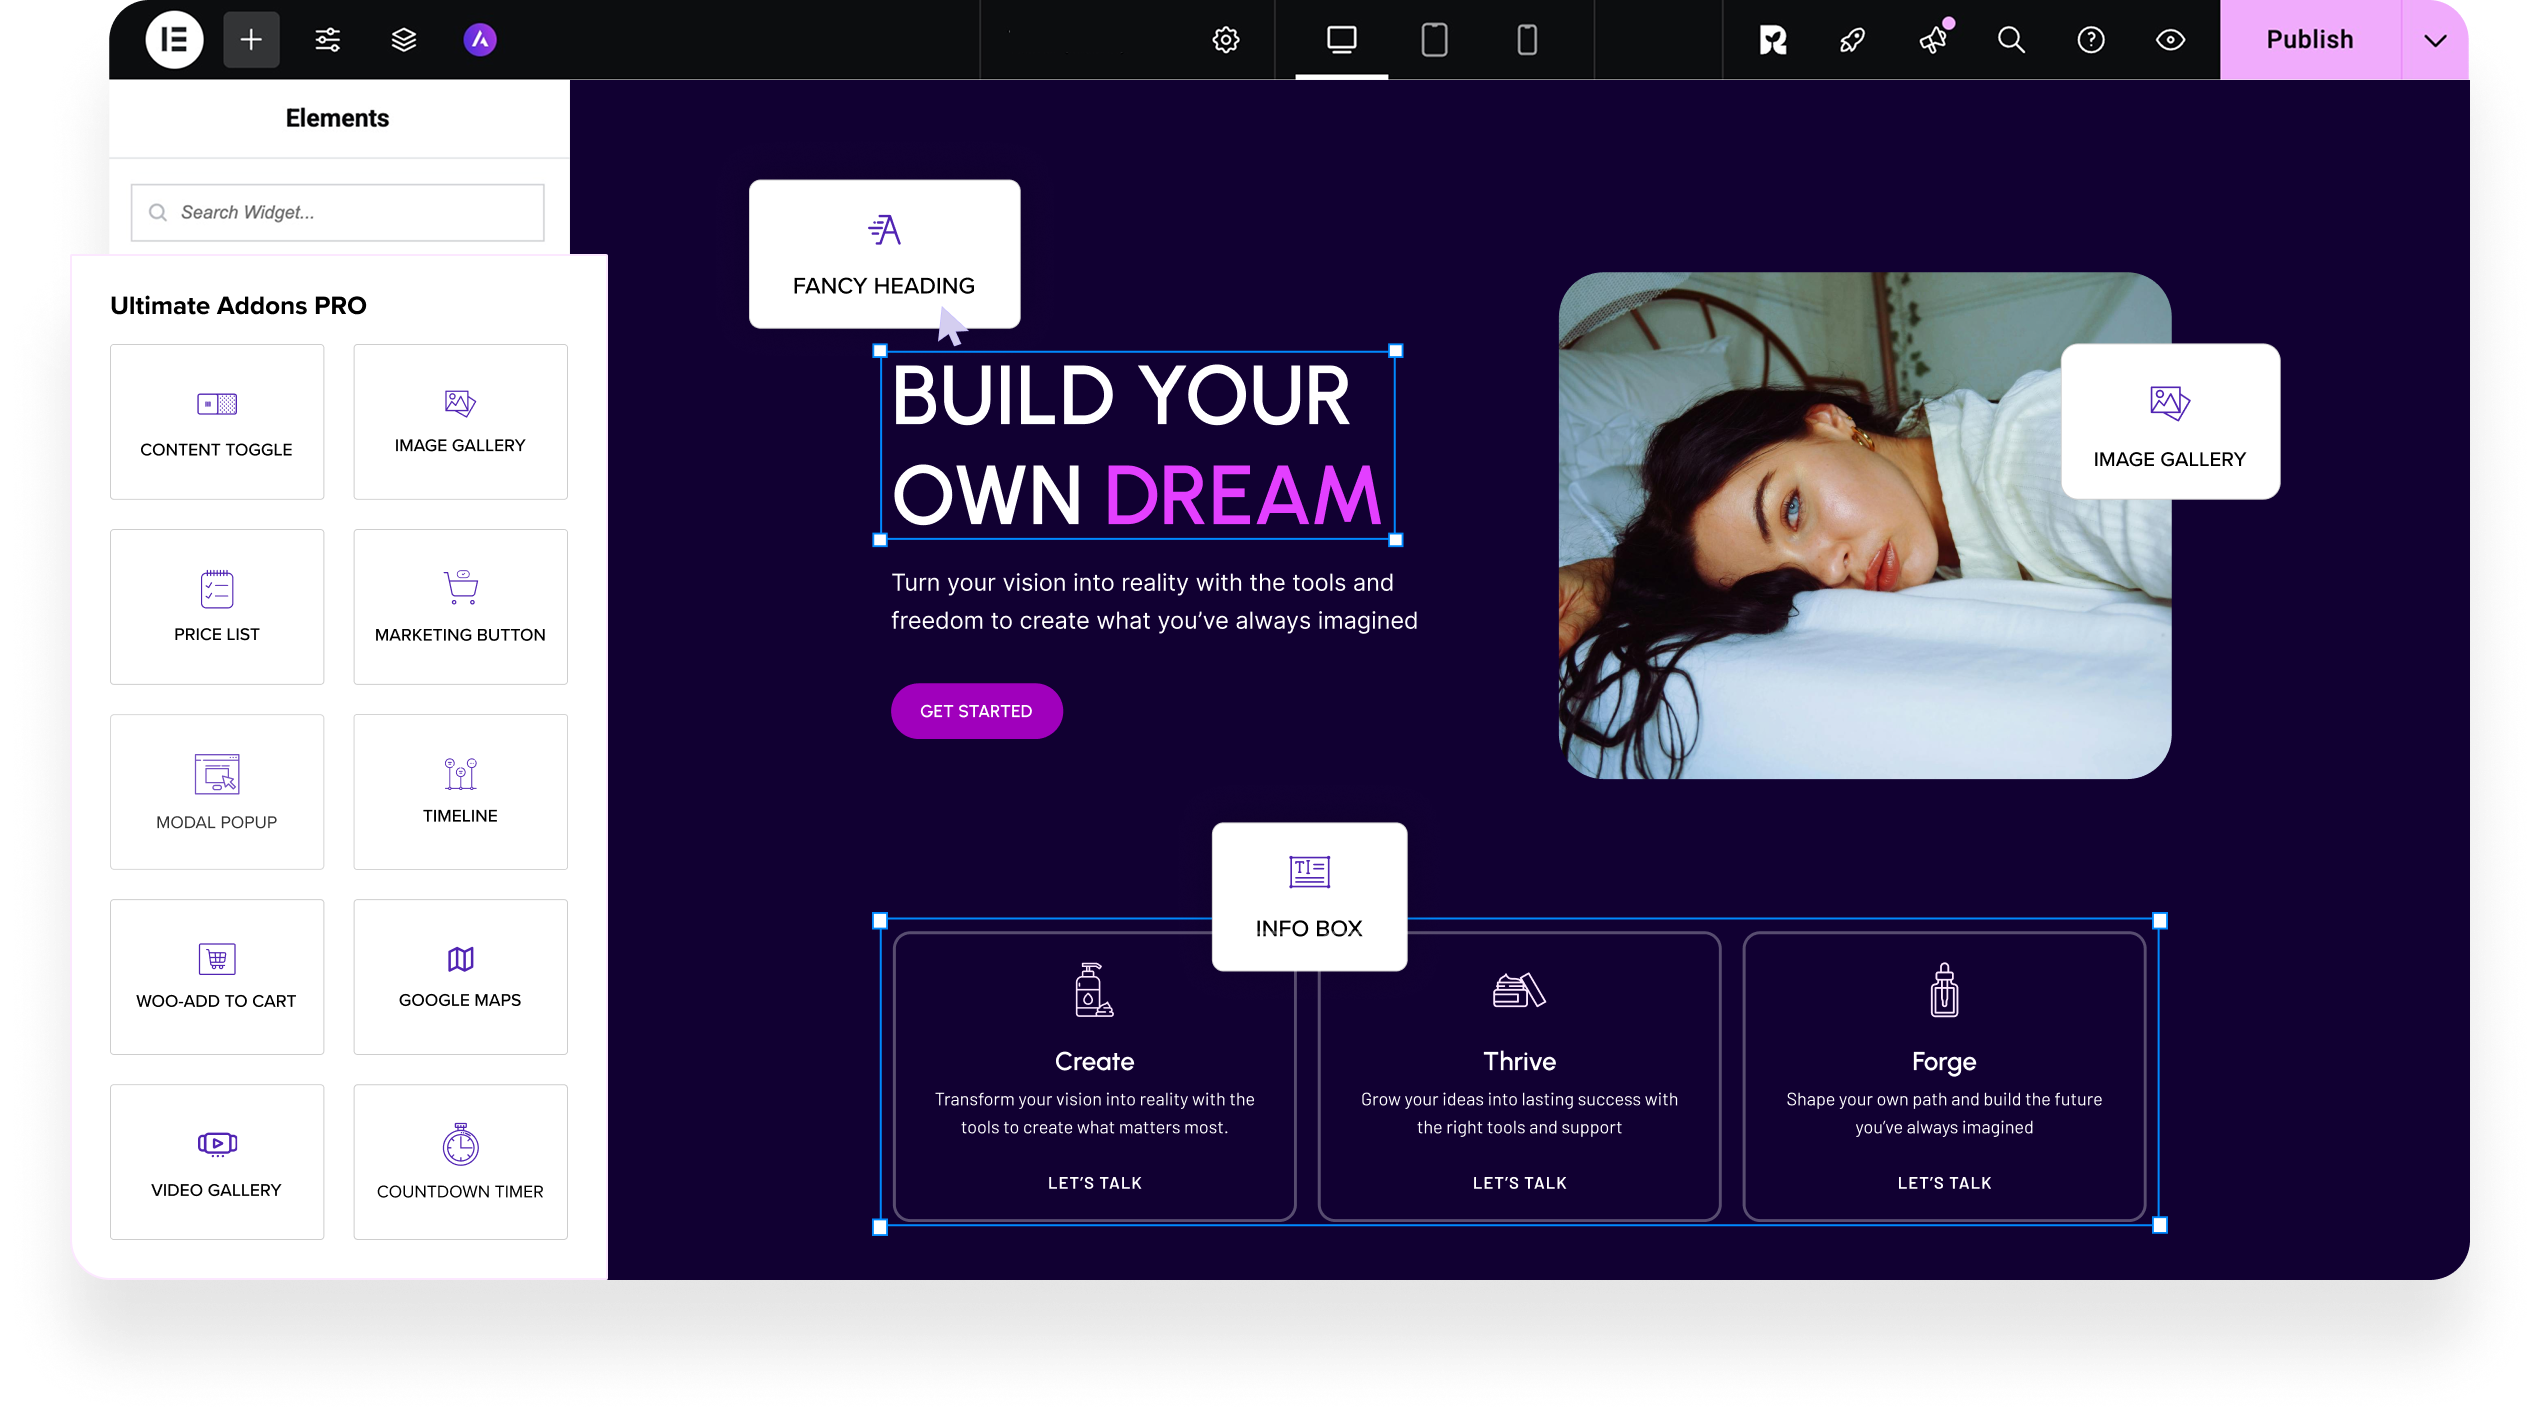Open the Finder search icon
This screenshot has height=1420, width=2540.
(x=2011, y=40)
